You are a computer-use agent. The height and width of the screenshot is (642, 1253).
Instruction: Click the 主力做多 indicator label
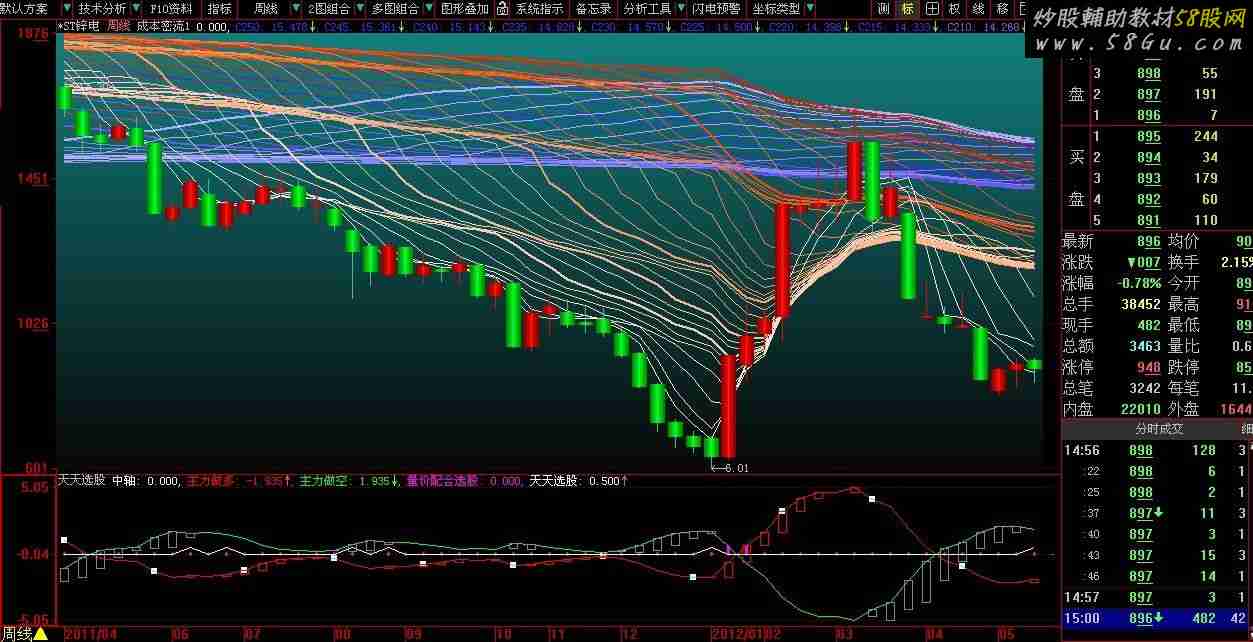pyautogui.click(x=211, y=481)
